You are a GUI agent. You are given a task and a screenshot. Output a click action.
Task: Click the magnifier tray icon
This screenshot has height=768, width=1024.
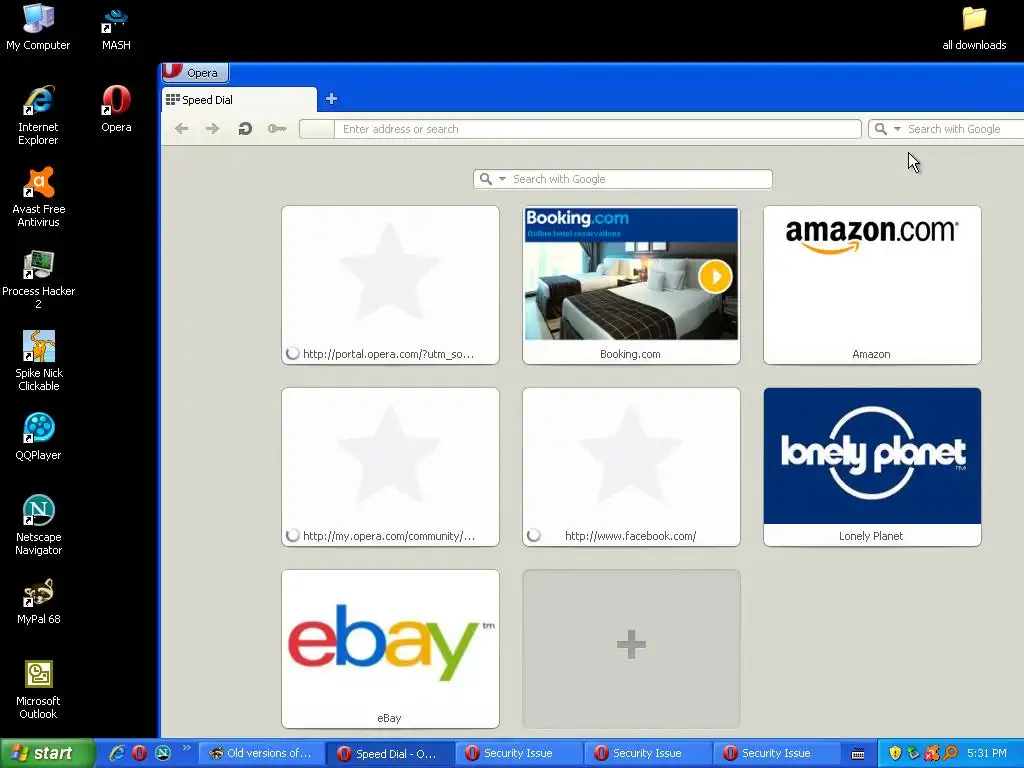pyautogui.click(x=950, y=753)
